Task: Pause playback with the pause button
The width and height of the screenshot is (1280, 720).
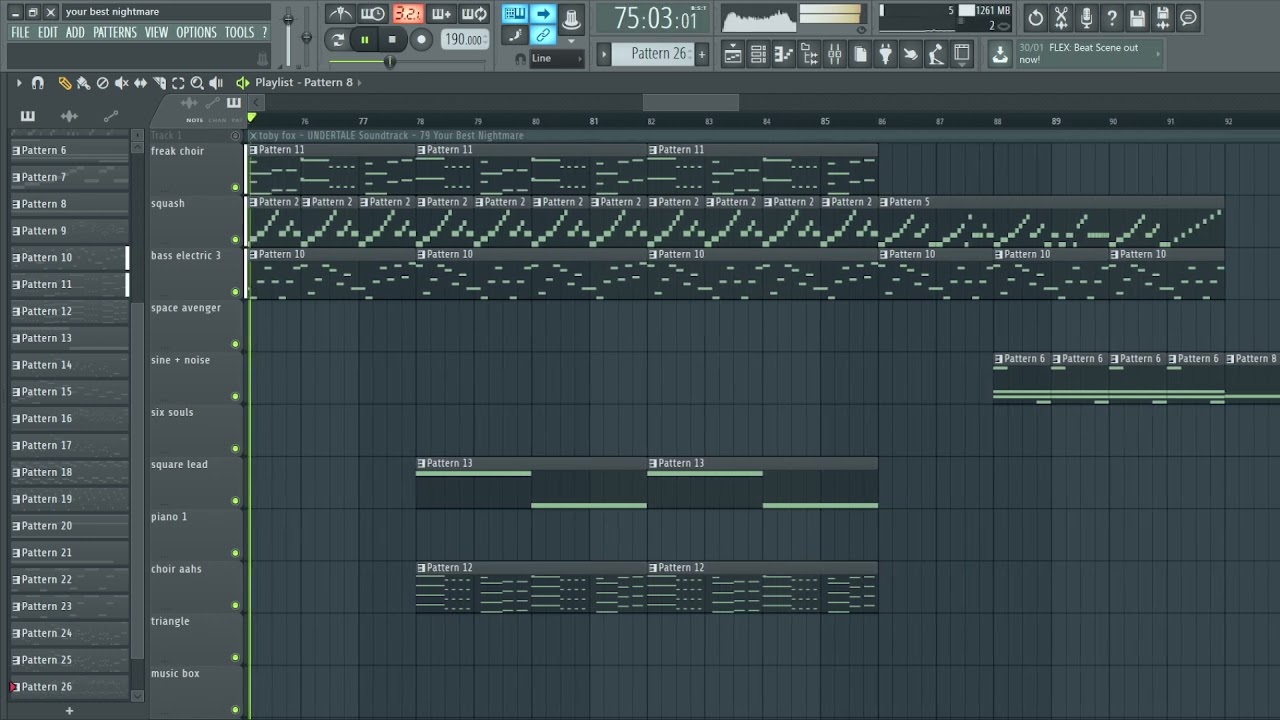Action: (x=365, y=40)
